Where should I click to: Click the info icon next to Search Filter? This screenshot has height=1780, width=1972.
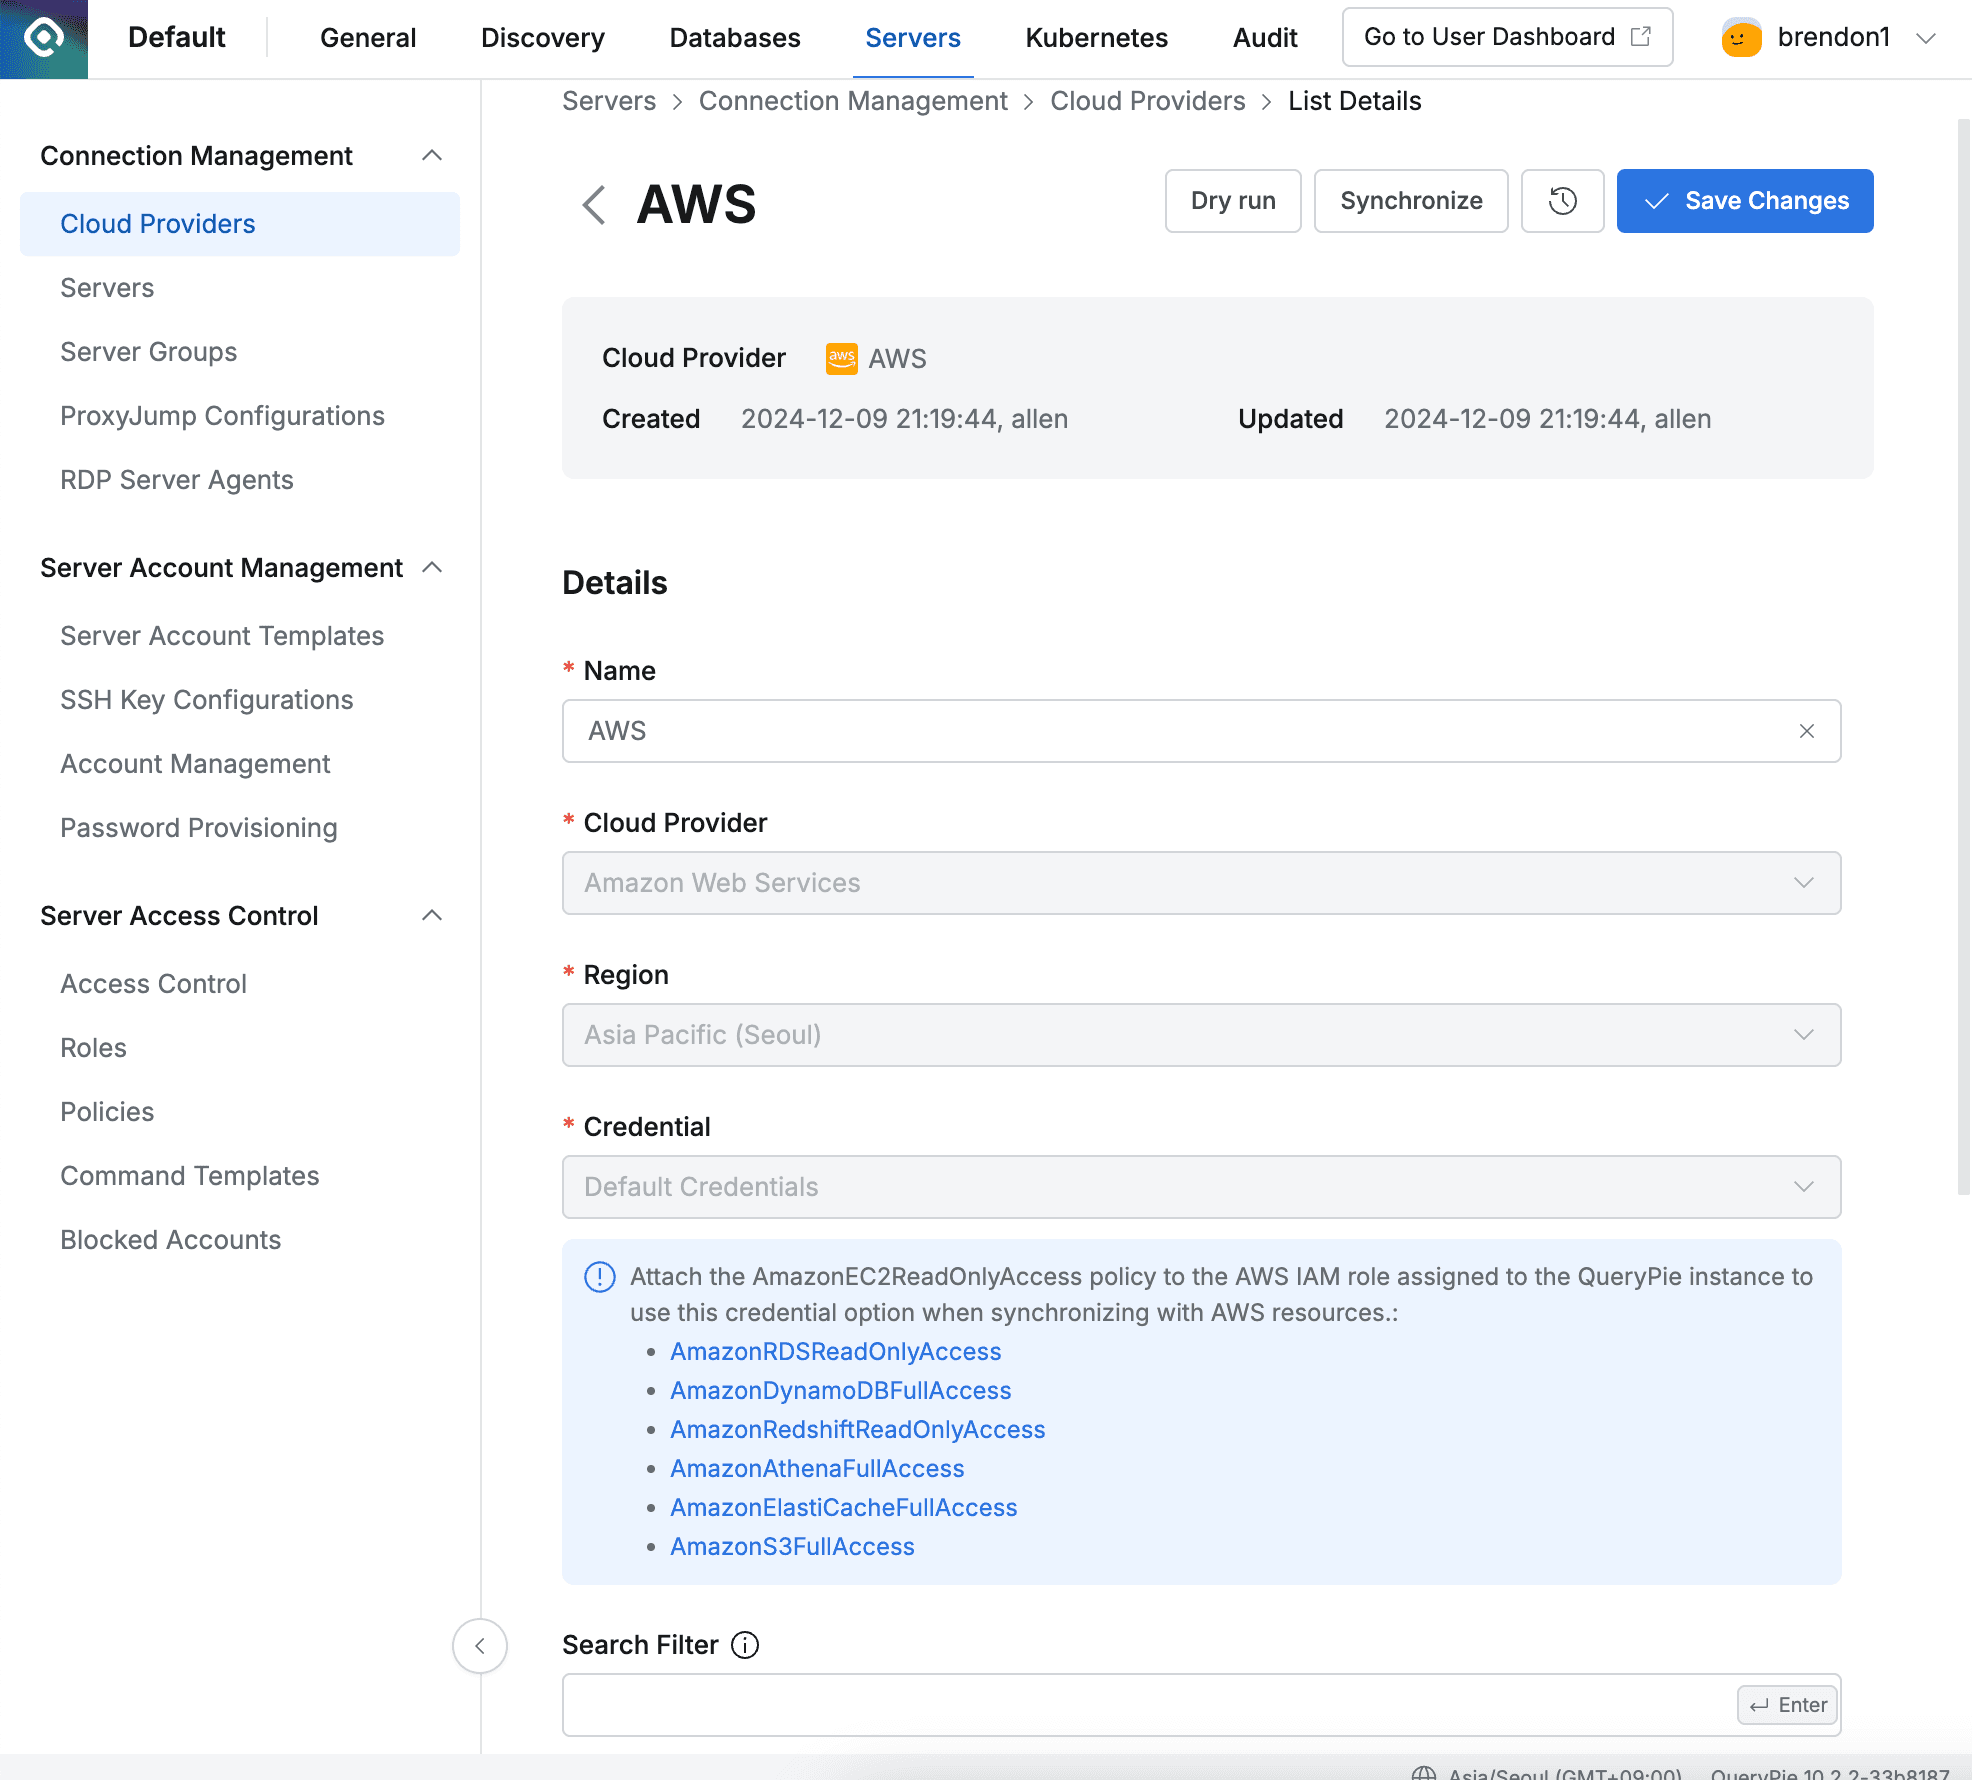[744, 1645]
